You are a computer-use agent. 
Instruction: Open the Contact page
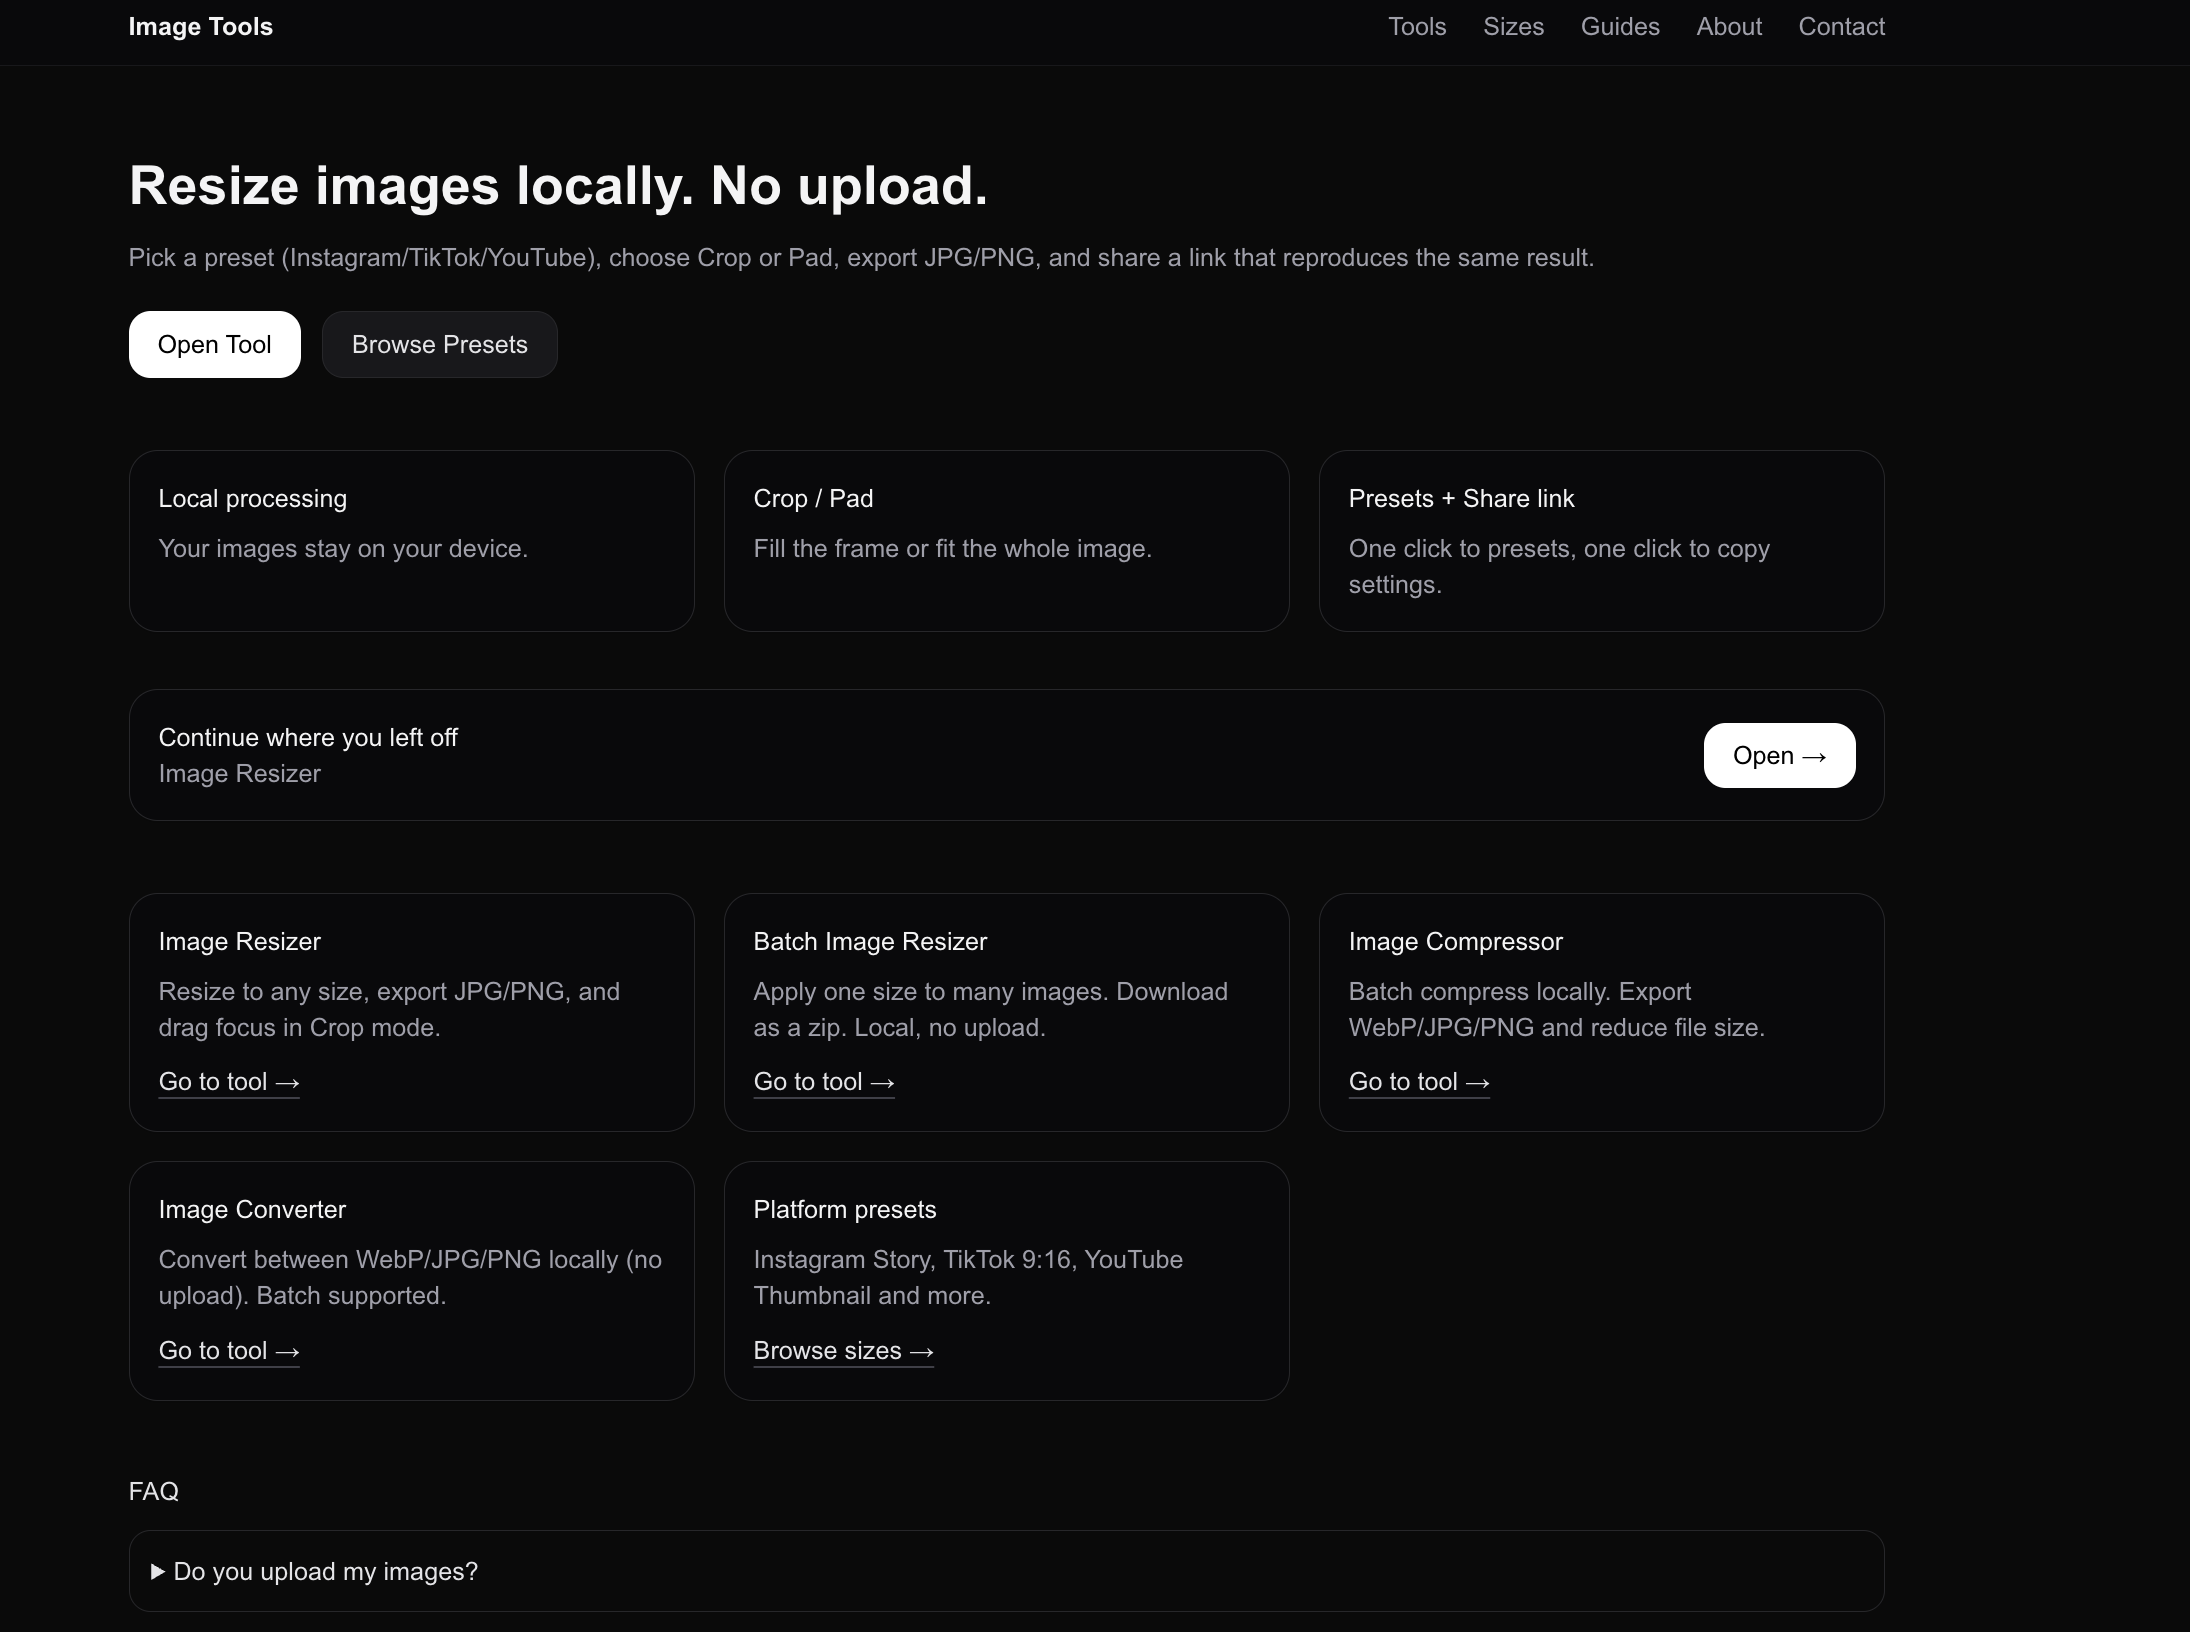tap(1841, 27)
